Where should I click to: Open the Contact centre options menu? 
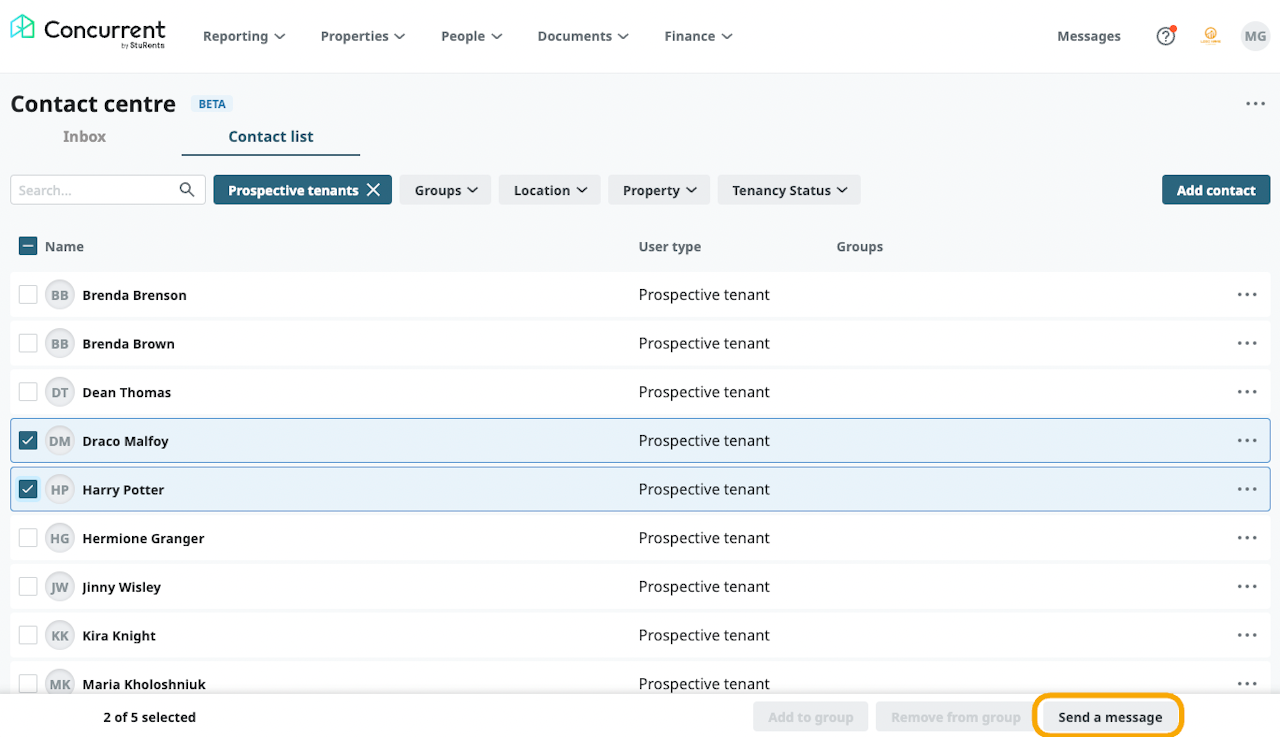[1255, 104]
